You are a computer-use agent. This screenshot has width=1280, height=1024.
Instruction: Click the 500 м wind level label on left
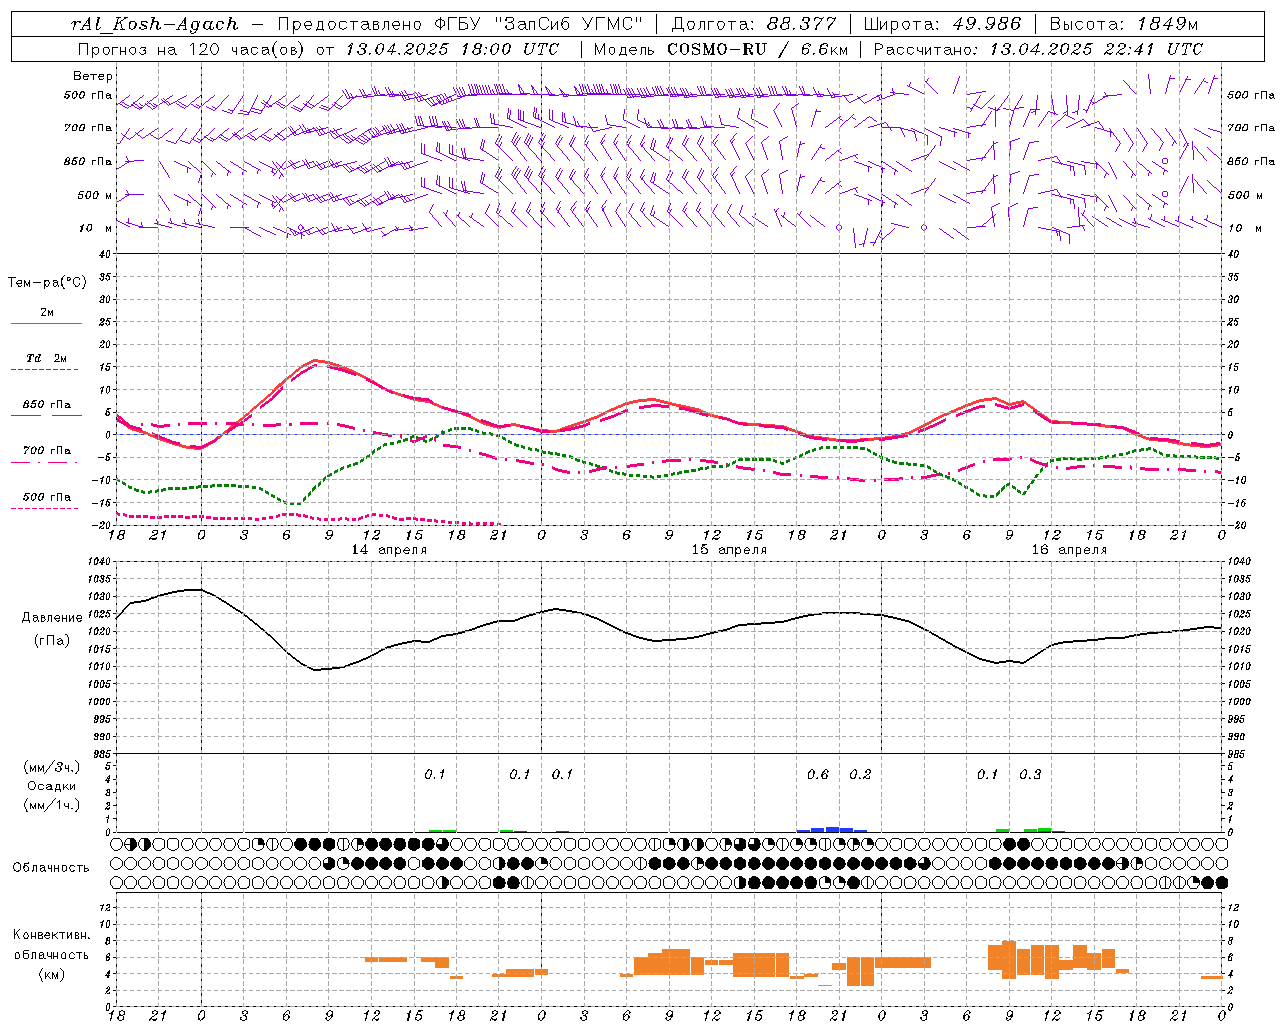(96, 195)
